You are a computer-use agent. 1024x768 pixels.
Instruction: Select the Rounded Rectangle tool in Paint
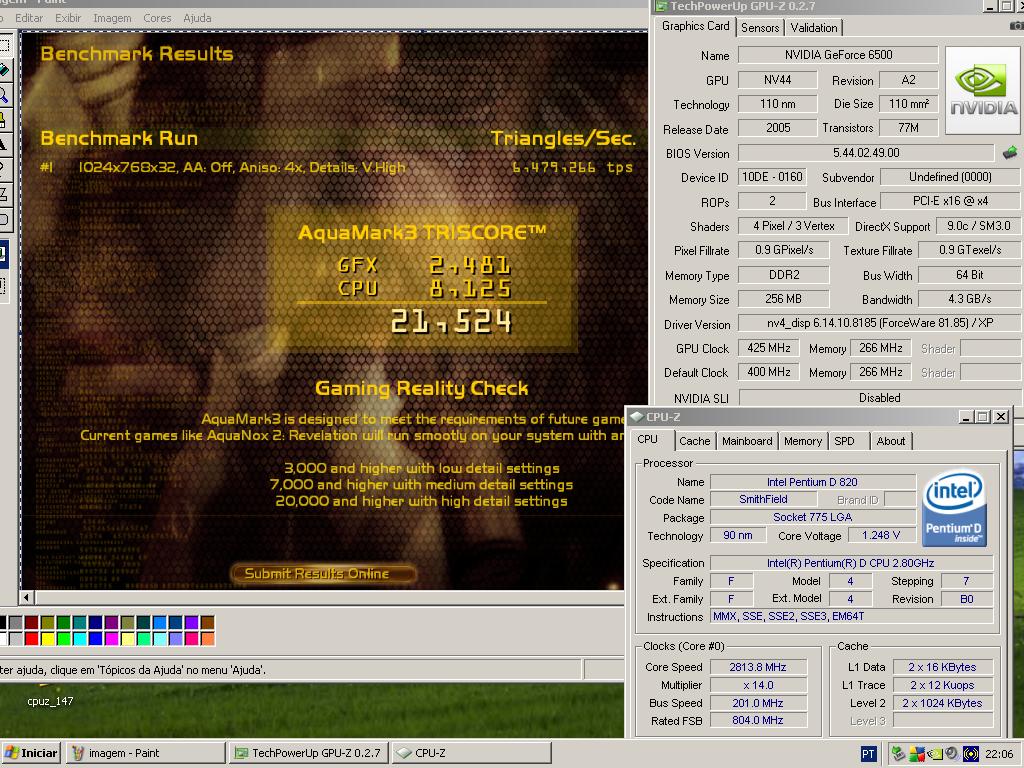(x=3, y=219)
